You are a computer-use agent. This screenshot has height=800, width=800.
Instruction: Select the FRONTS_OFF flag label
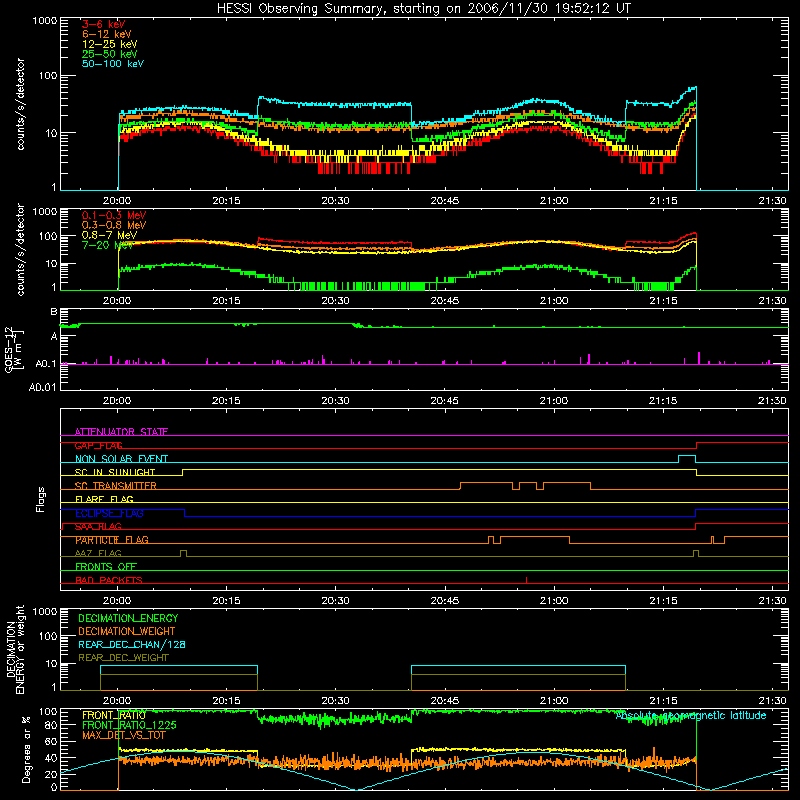point(106,567)
